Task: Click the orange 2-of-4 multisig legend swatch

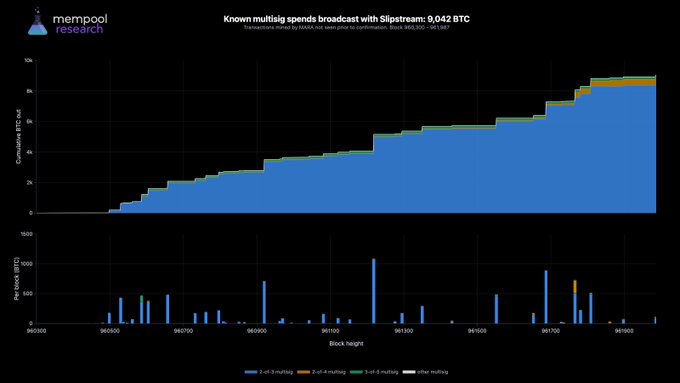Action: [304, 372]
